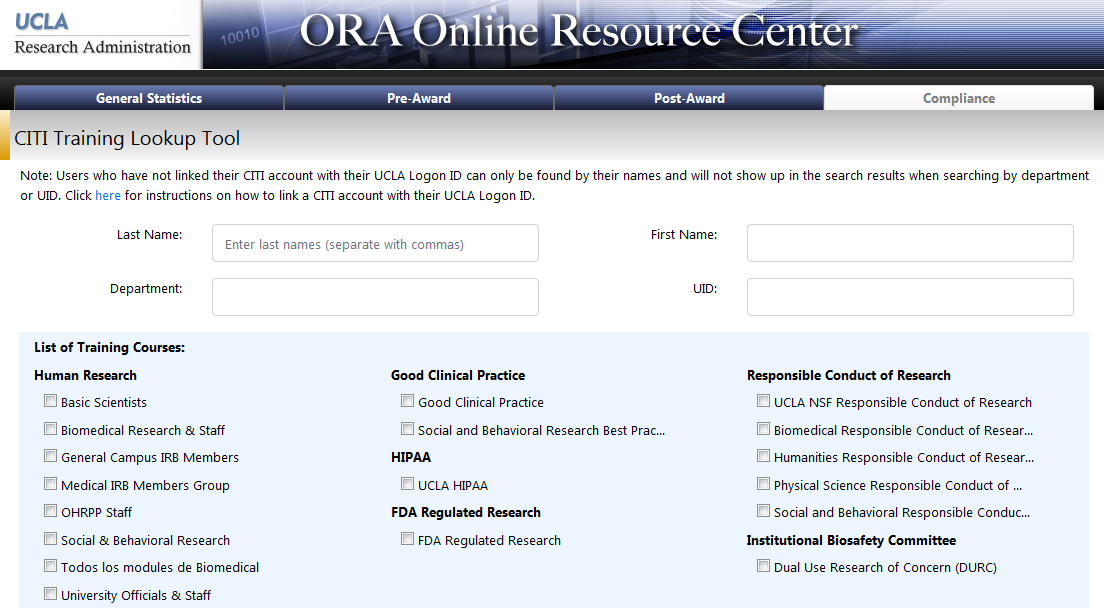This screenshot has width=1104, height=608.
Task: Switch to the Post-Award tab
Action: coord(689,98)
